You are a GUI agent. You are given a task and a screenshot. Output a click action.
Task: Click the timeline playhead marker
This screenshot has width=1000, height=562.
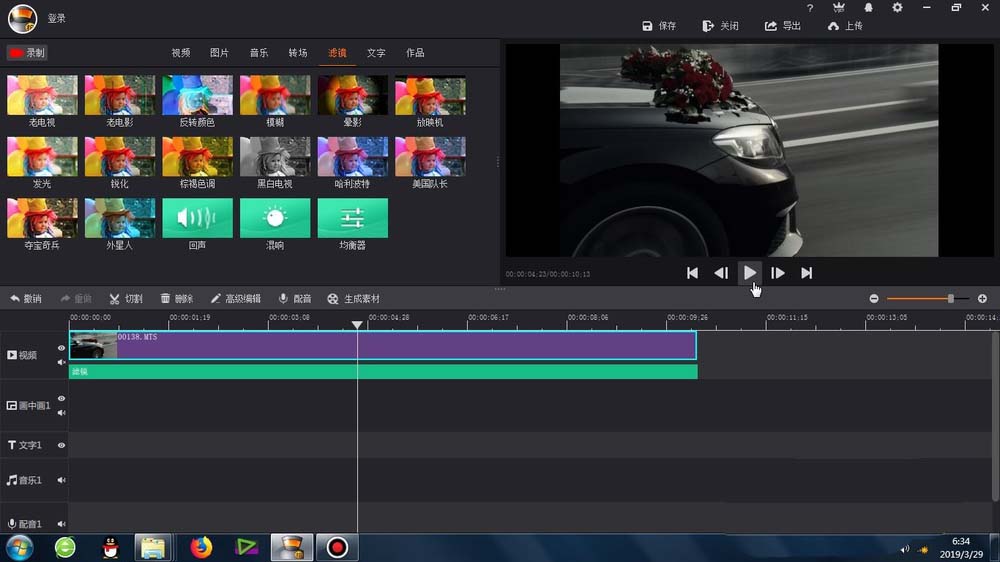(357, 325)
